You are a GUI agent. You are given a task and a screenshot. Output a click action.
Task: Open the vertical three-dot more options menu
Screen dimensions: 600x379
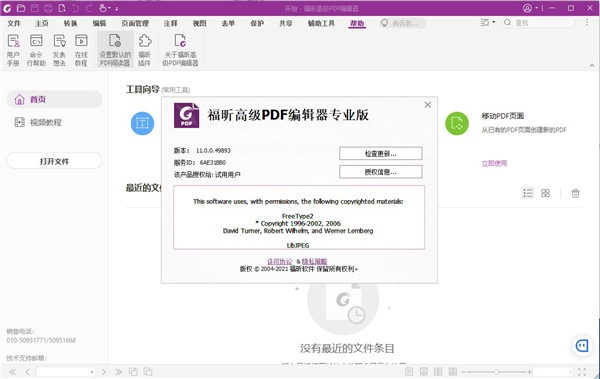587,23
